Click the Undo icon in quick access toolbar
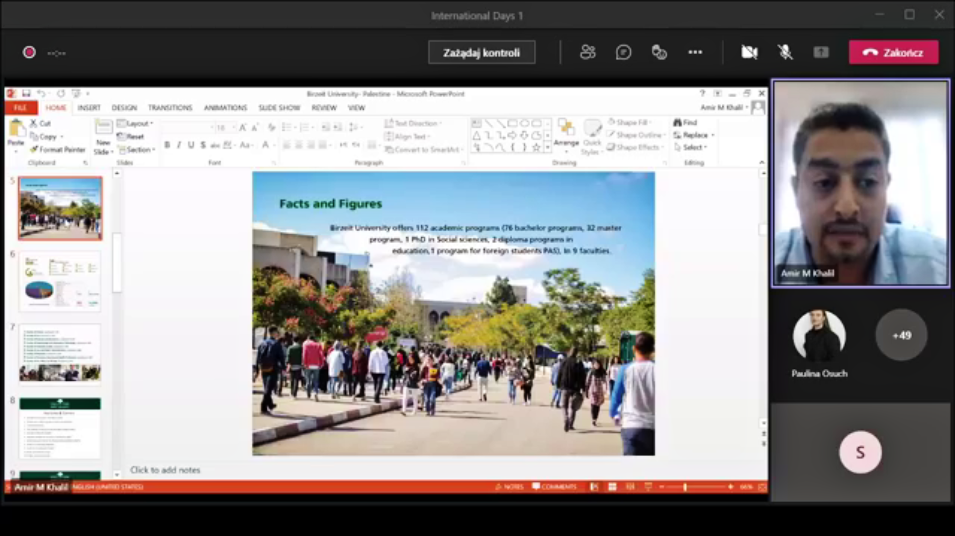Image resolution: width=955 pixels, height=536 pixels. pyautogui.click(x=41, y=94)
